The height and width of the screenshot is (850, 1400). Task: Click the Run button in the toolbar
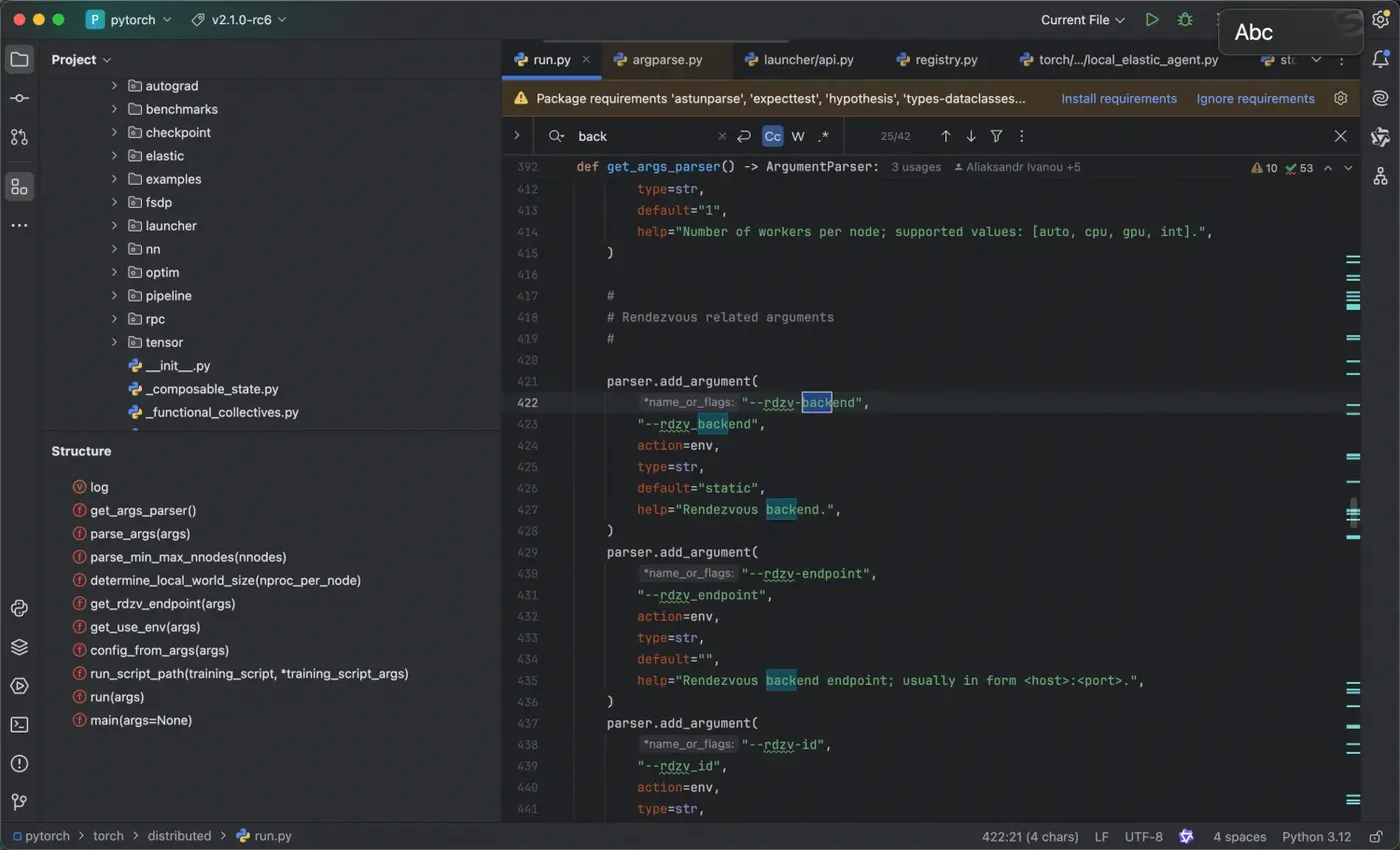tap(1152, 20)
